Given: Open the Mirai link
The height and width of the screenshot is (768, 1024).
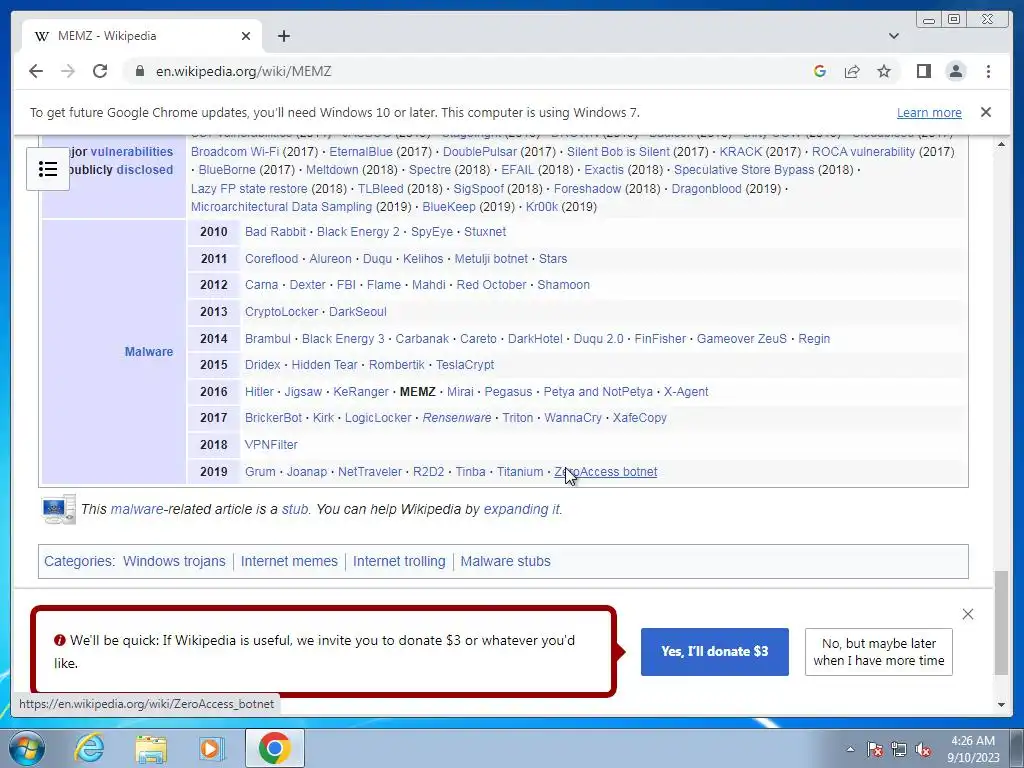Looking at the screenshot, I should 460,392.
